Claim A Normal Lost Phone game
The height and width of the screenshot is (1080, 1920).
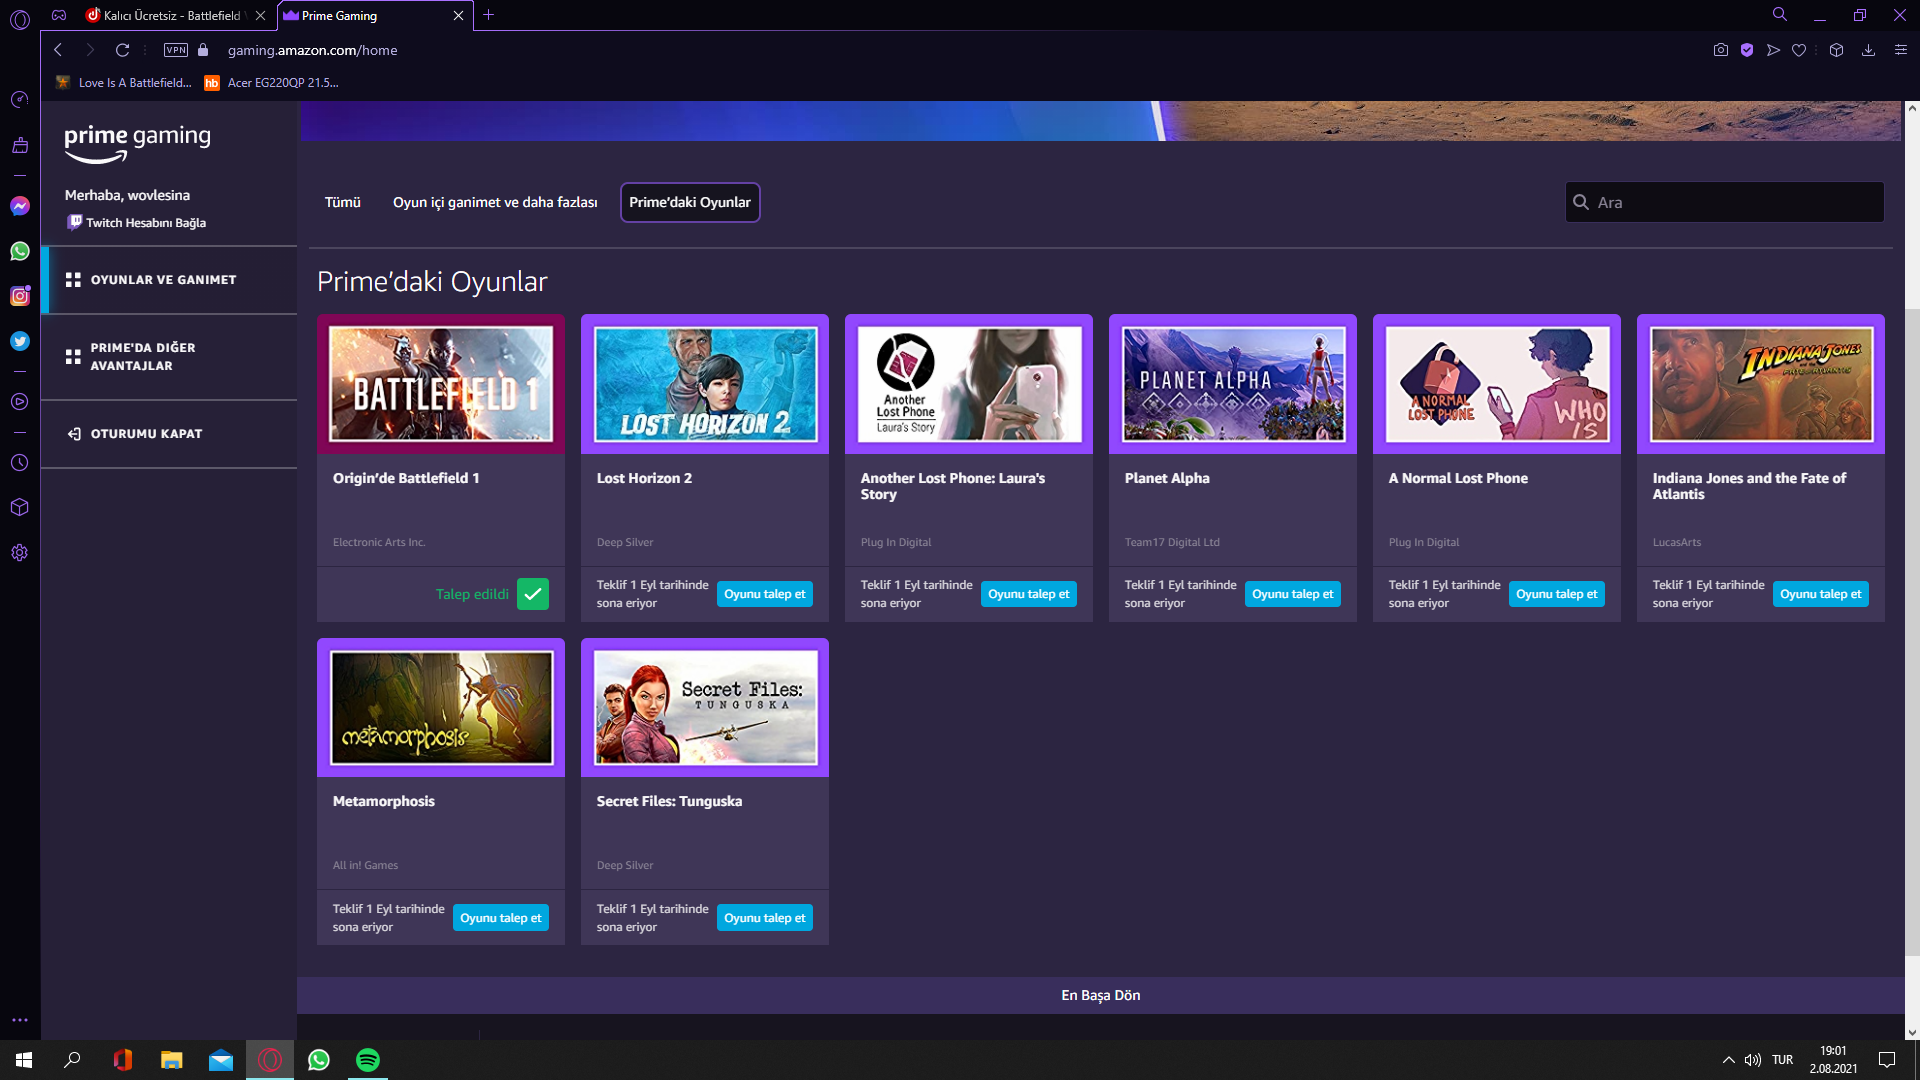(x=1557, y=594)
